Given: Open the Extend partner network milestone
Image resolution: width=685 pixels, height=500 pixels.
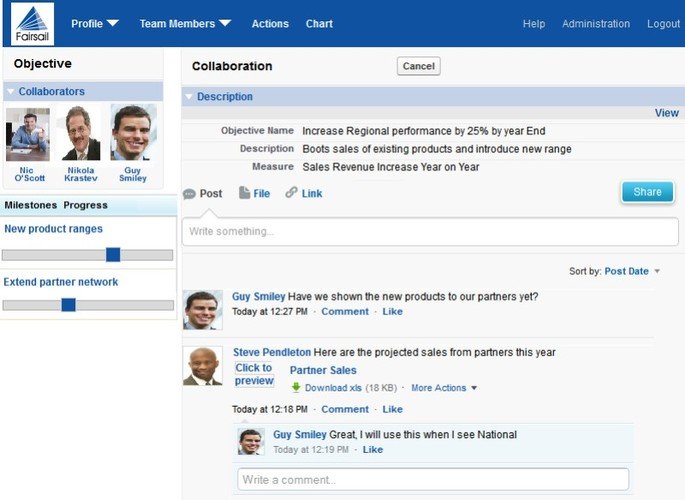Looking at the screenshot, I should pyautogui.click(x=61, y=282).
